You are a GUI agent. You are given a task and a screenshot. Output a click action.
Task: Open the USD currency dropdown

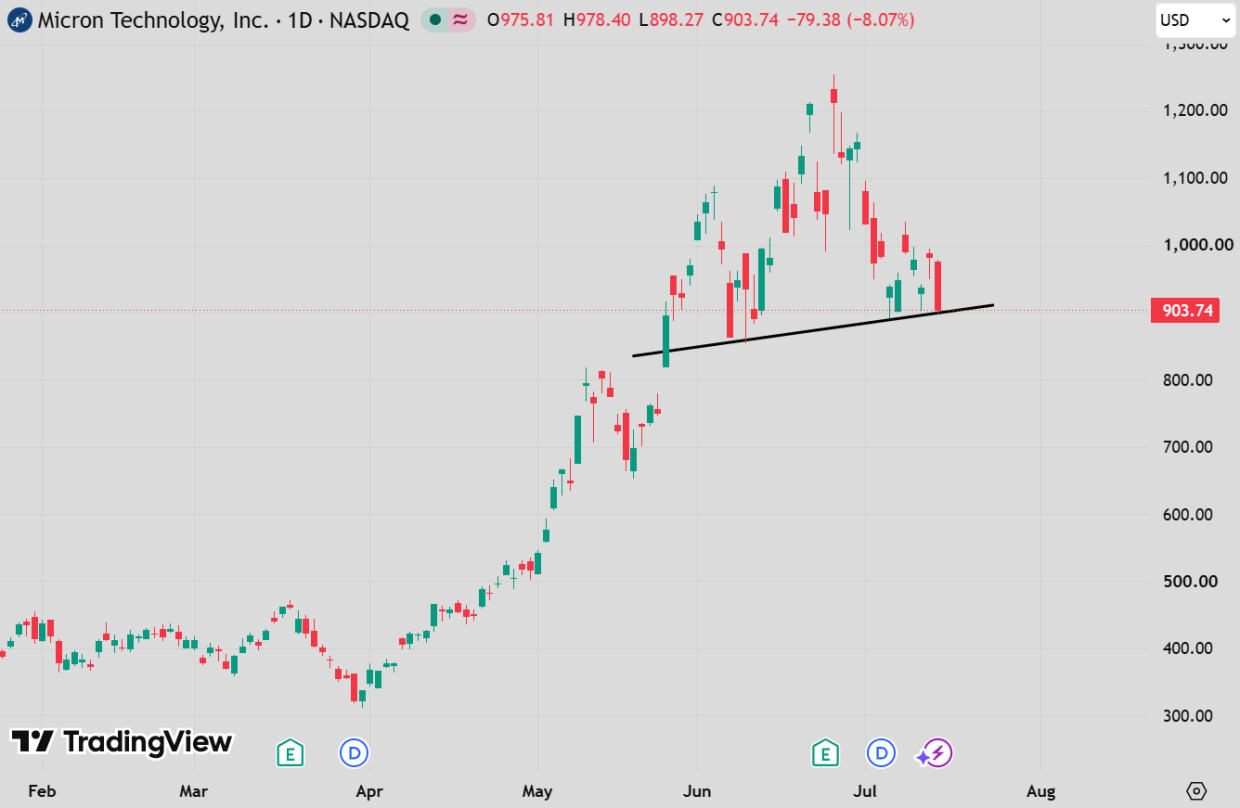pos(1194,19)
